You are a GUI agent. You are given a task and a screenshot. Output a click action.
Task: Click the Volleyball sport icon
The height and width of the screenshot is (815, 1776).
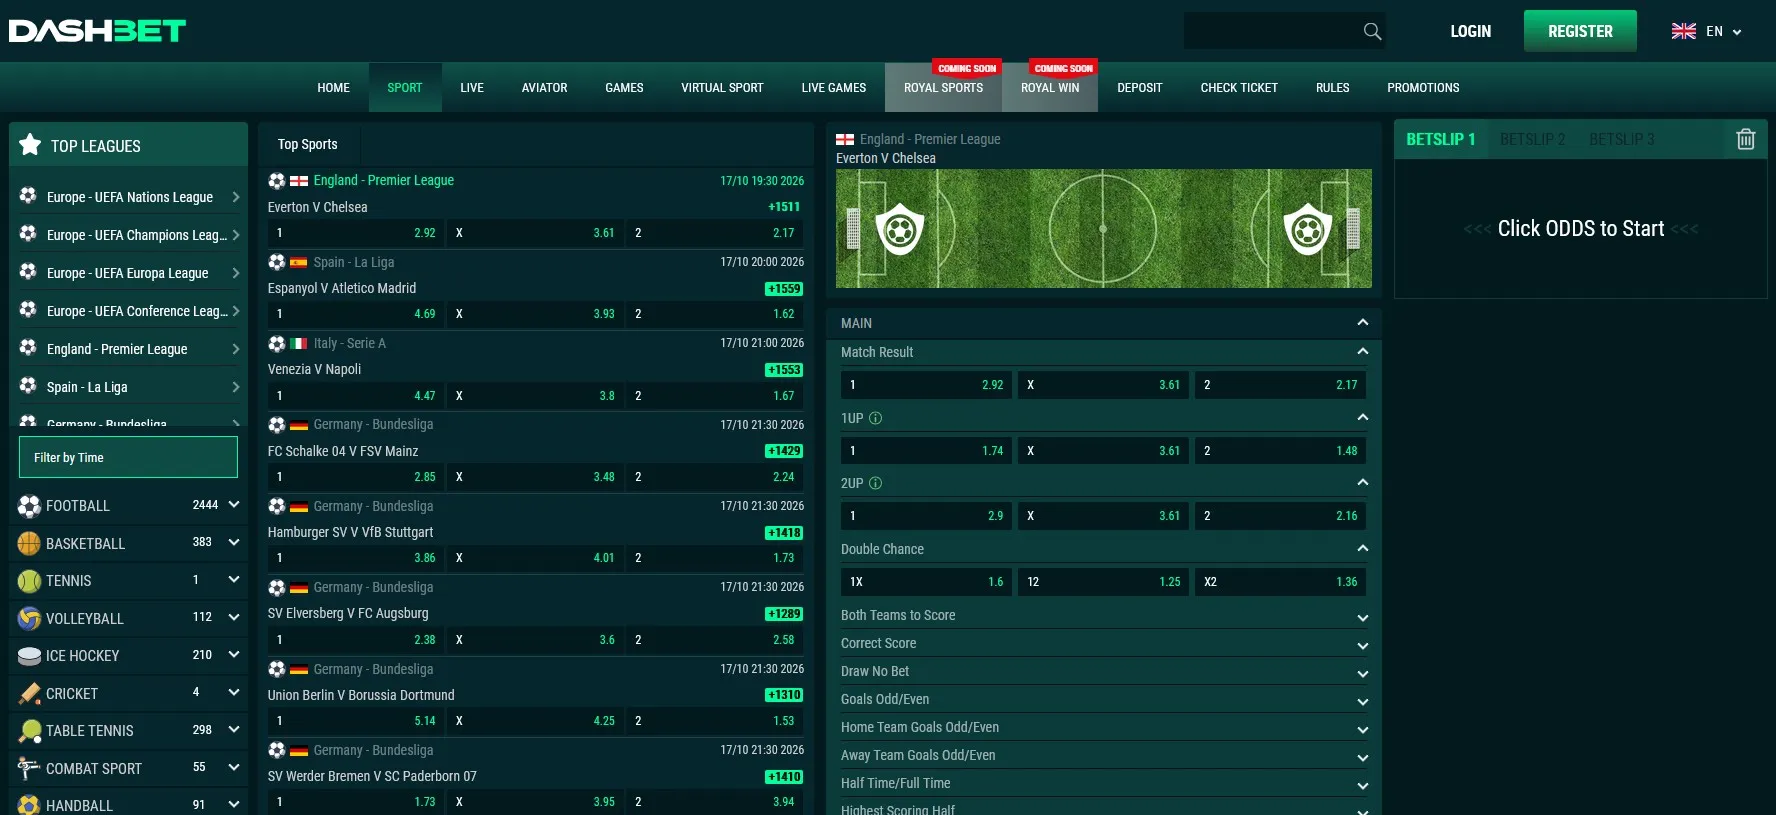point(29,619)
